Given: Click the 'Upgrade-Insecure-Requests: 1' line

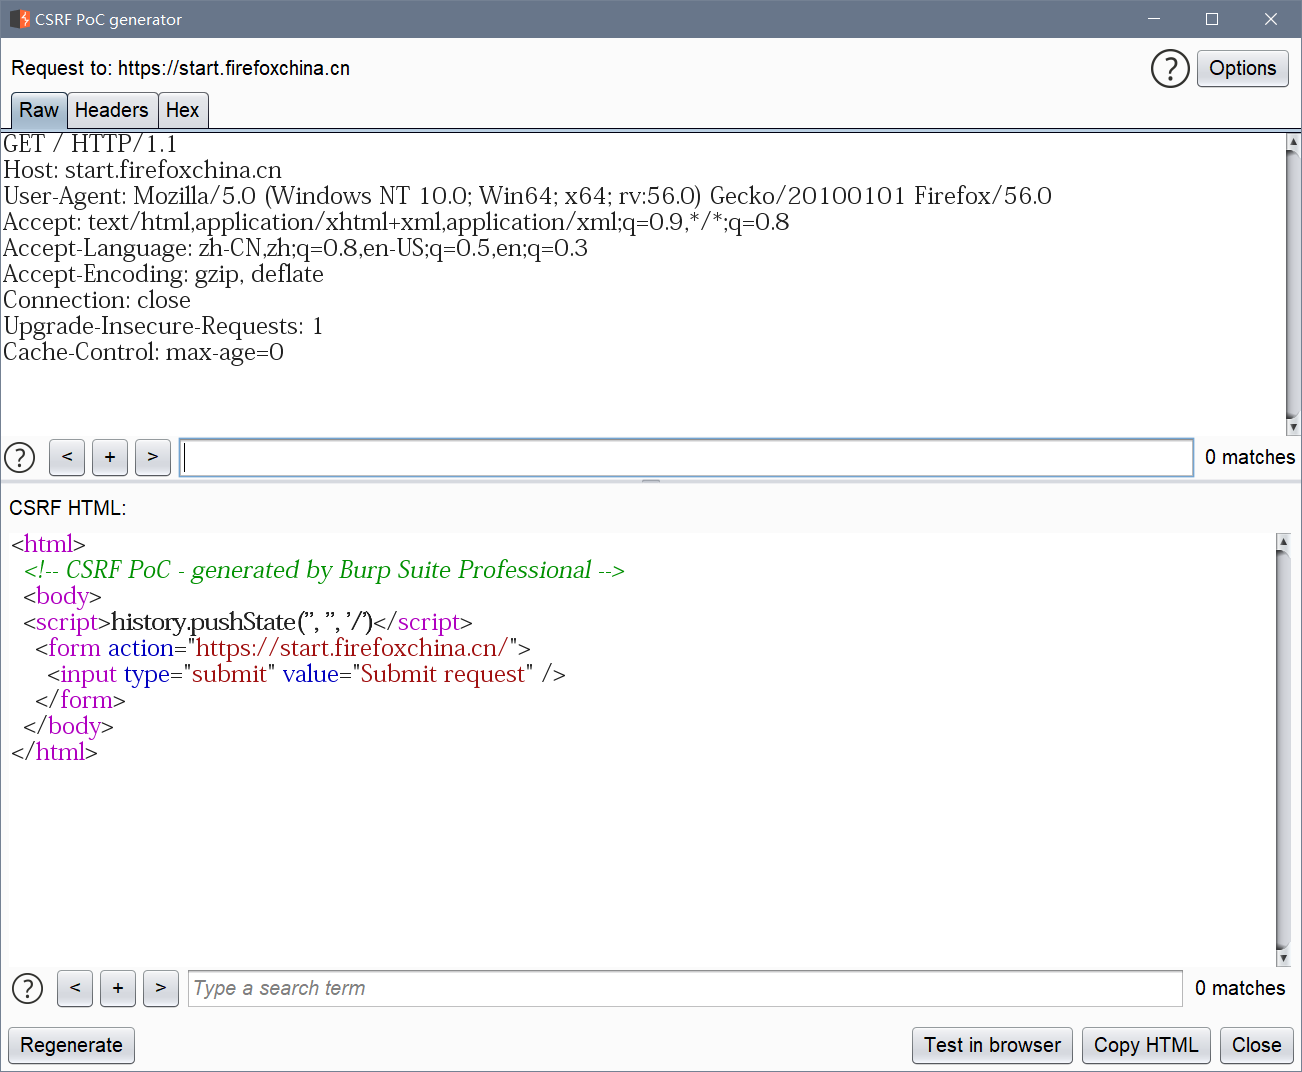Looking at the screenshot, I should [x=163, y=326].
